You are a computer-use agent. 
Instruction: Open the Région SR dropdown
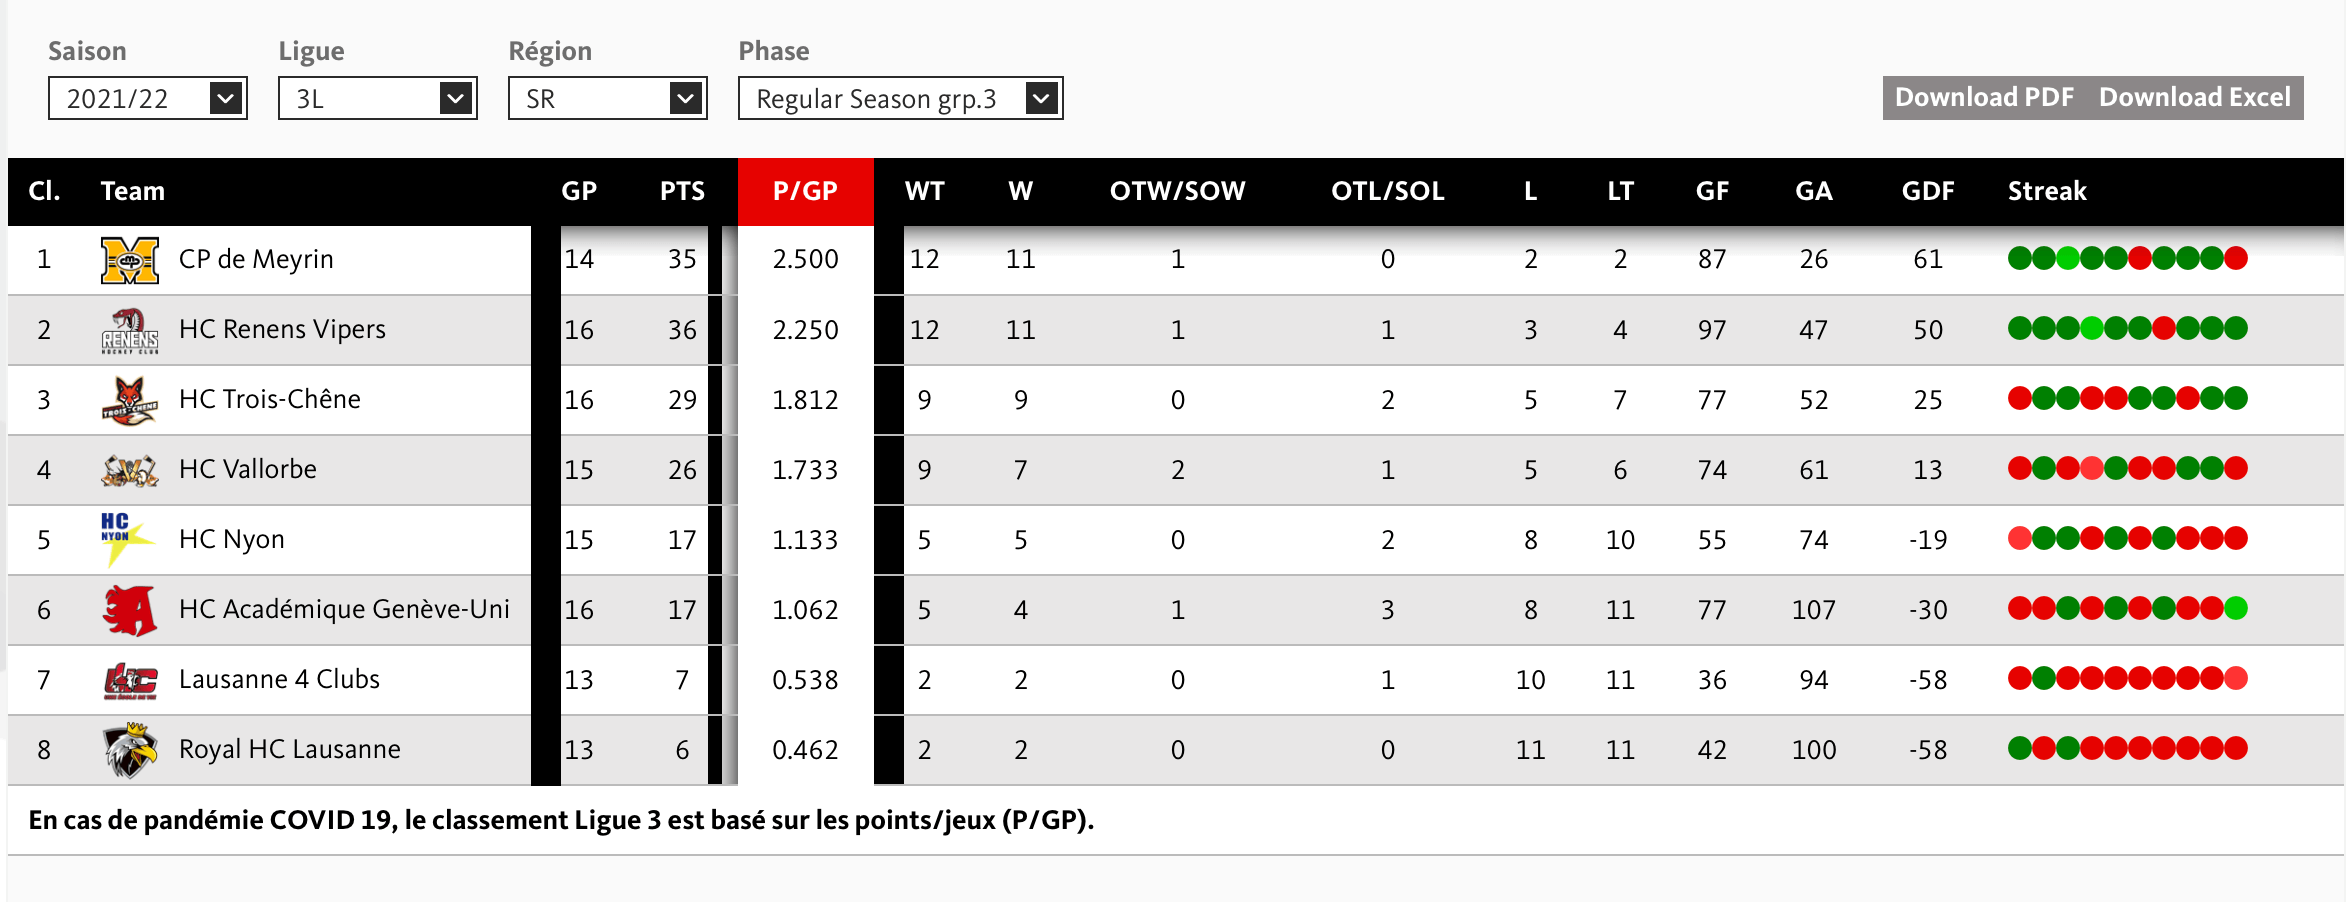(x=608, y=98)
